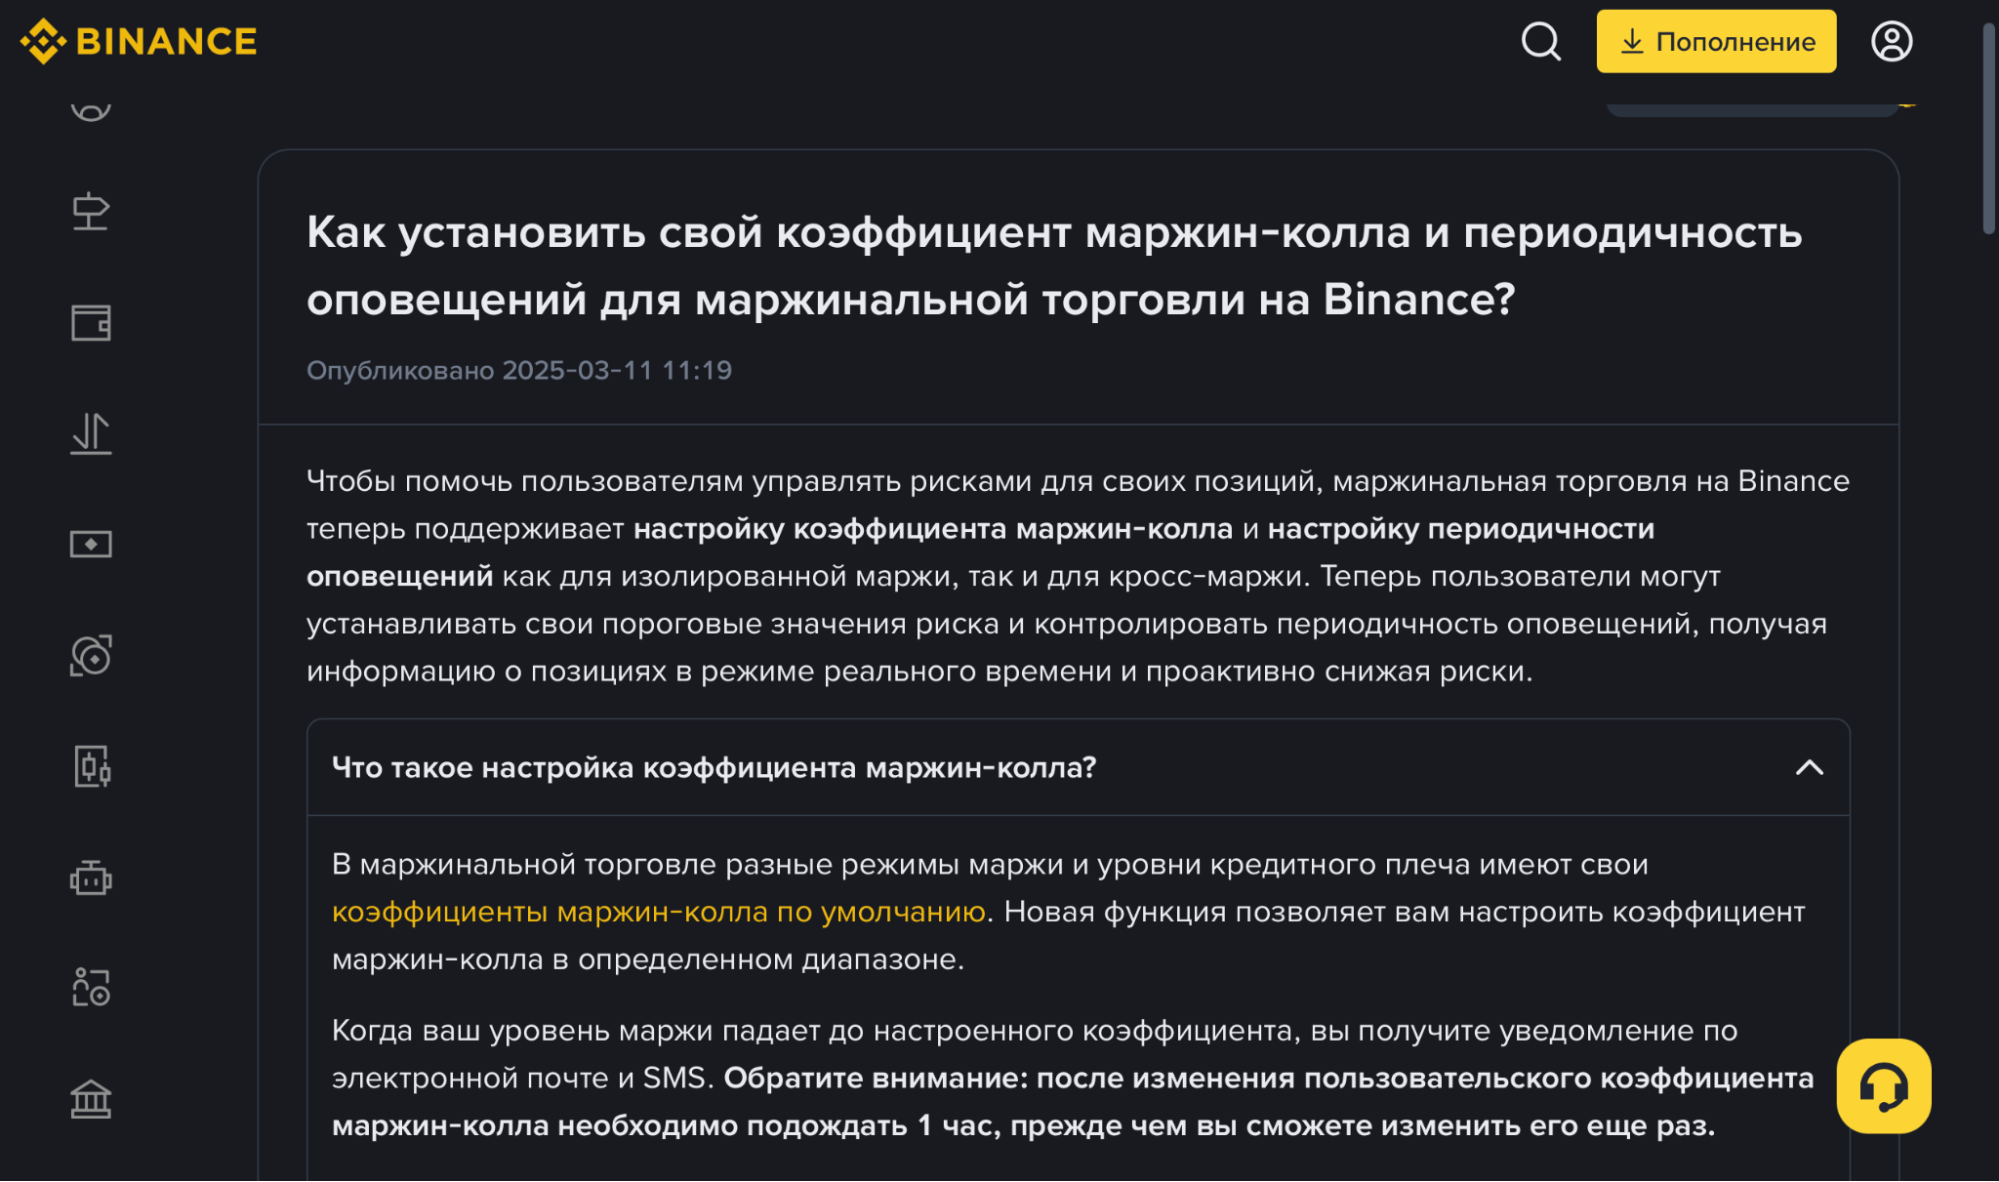Screen dimensions: 1999x1182
Task: Open support chat via yellow headset icon
Action: pos(1886,1087)
